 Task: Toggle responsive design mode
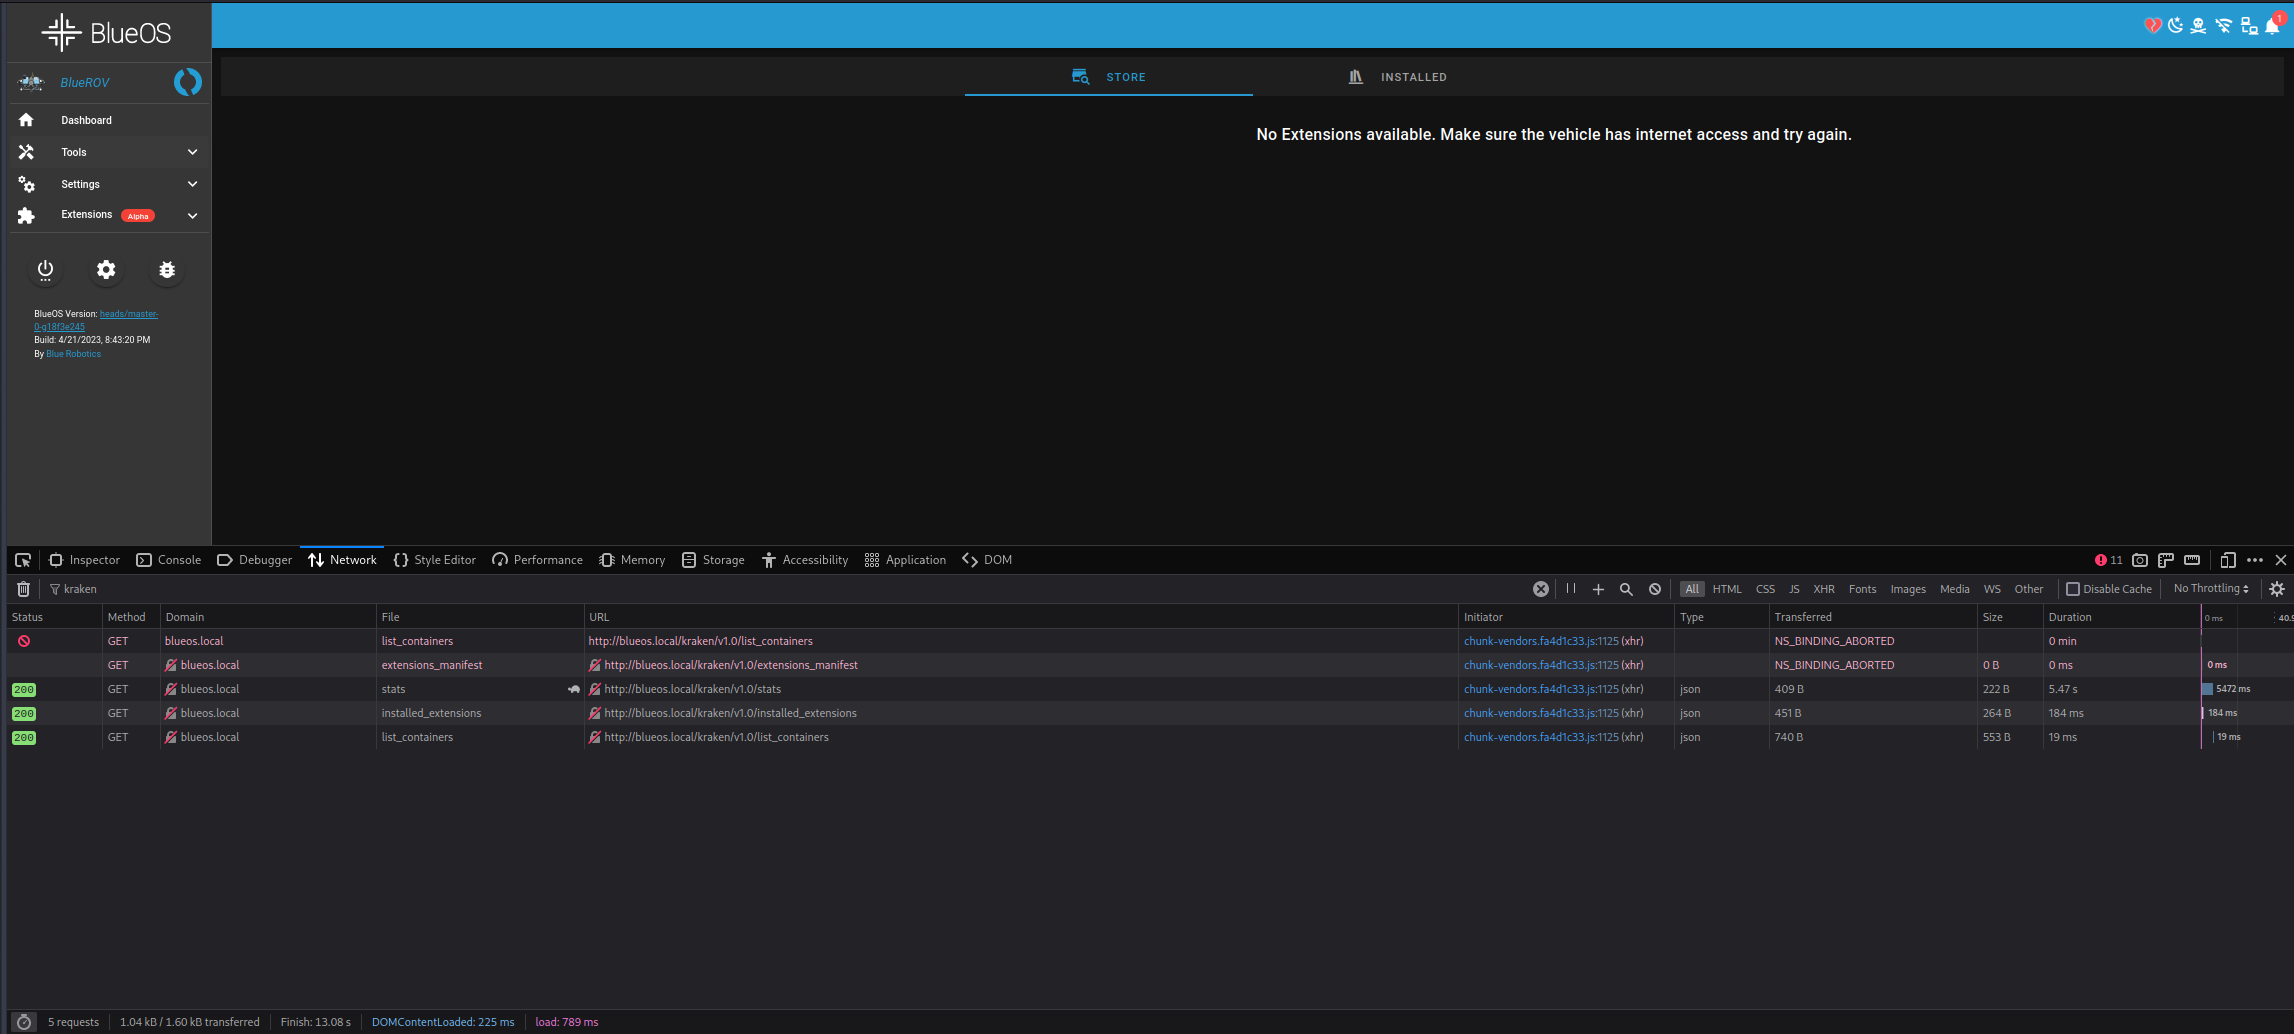click(2229, 560)
